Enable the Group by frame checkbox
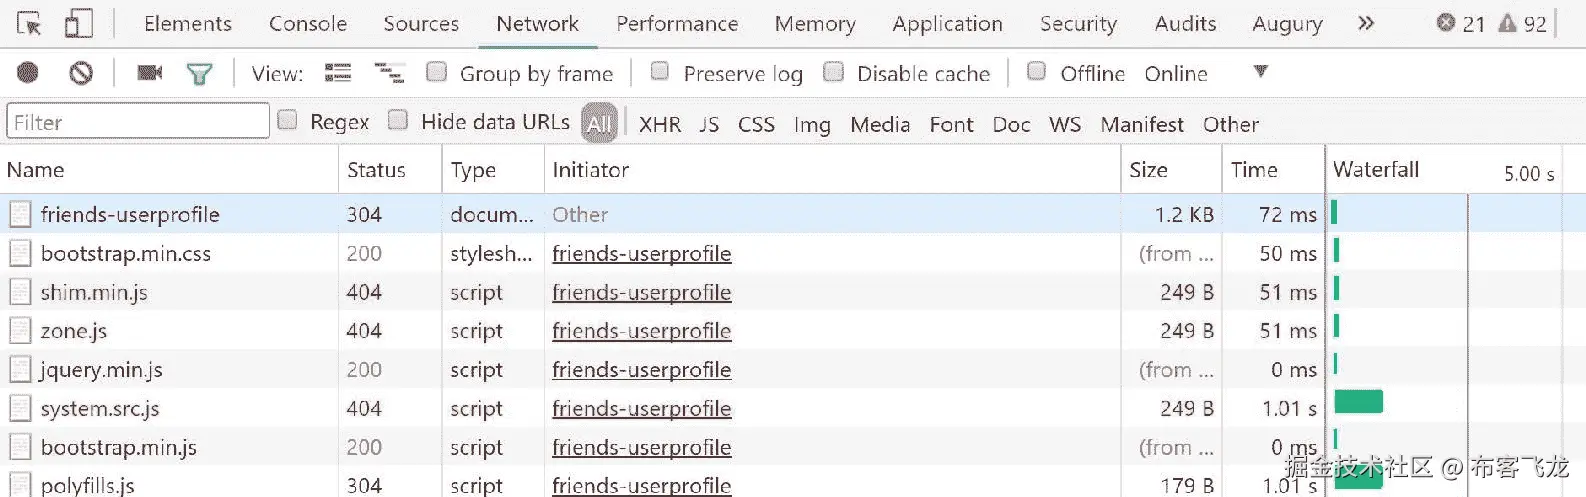 (436, 72)
